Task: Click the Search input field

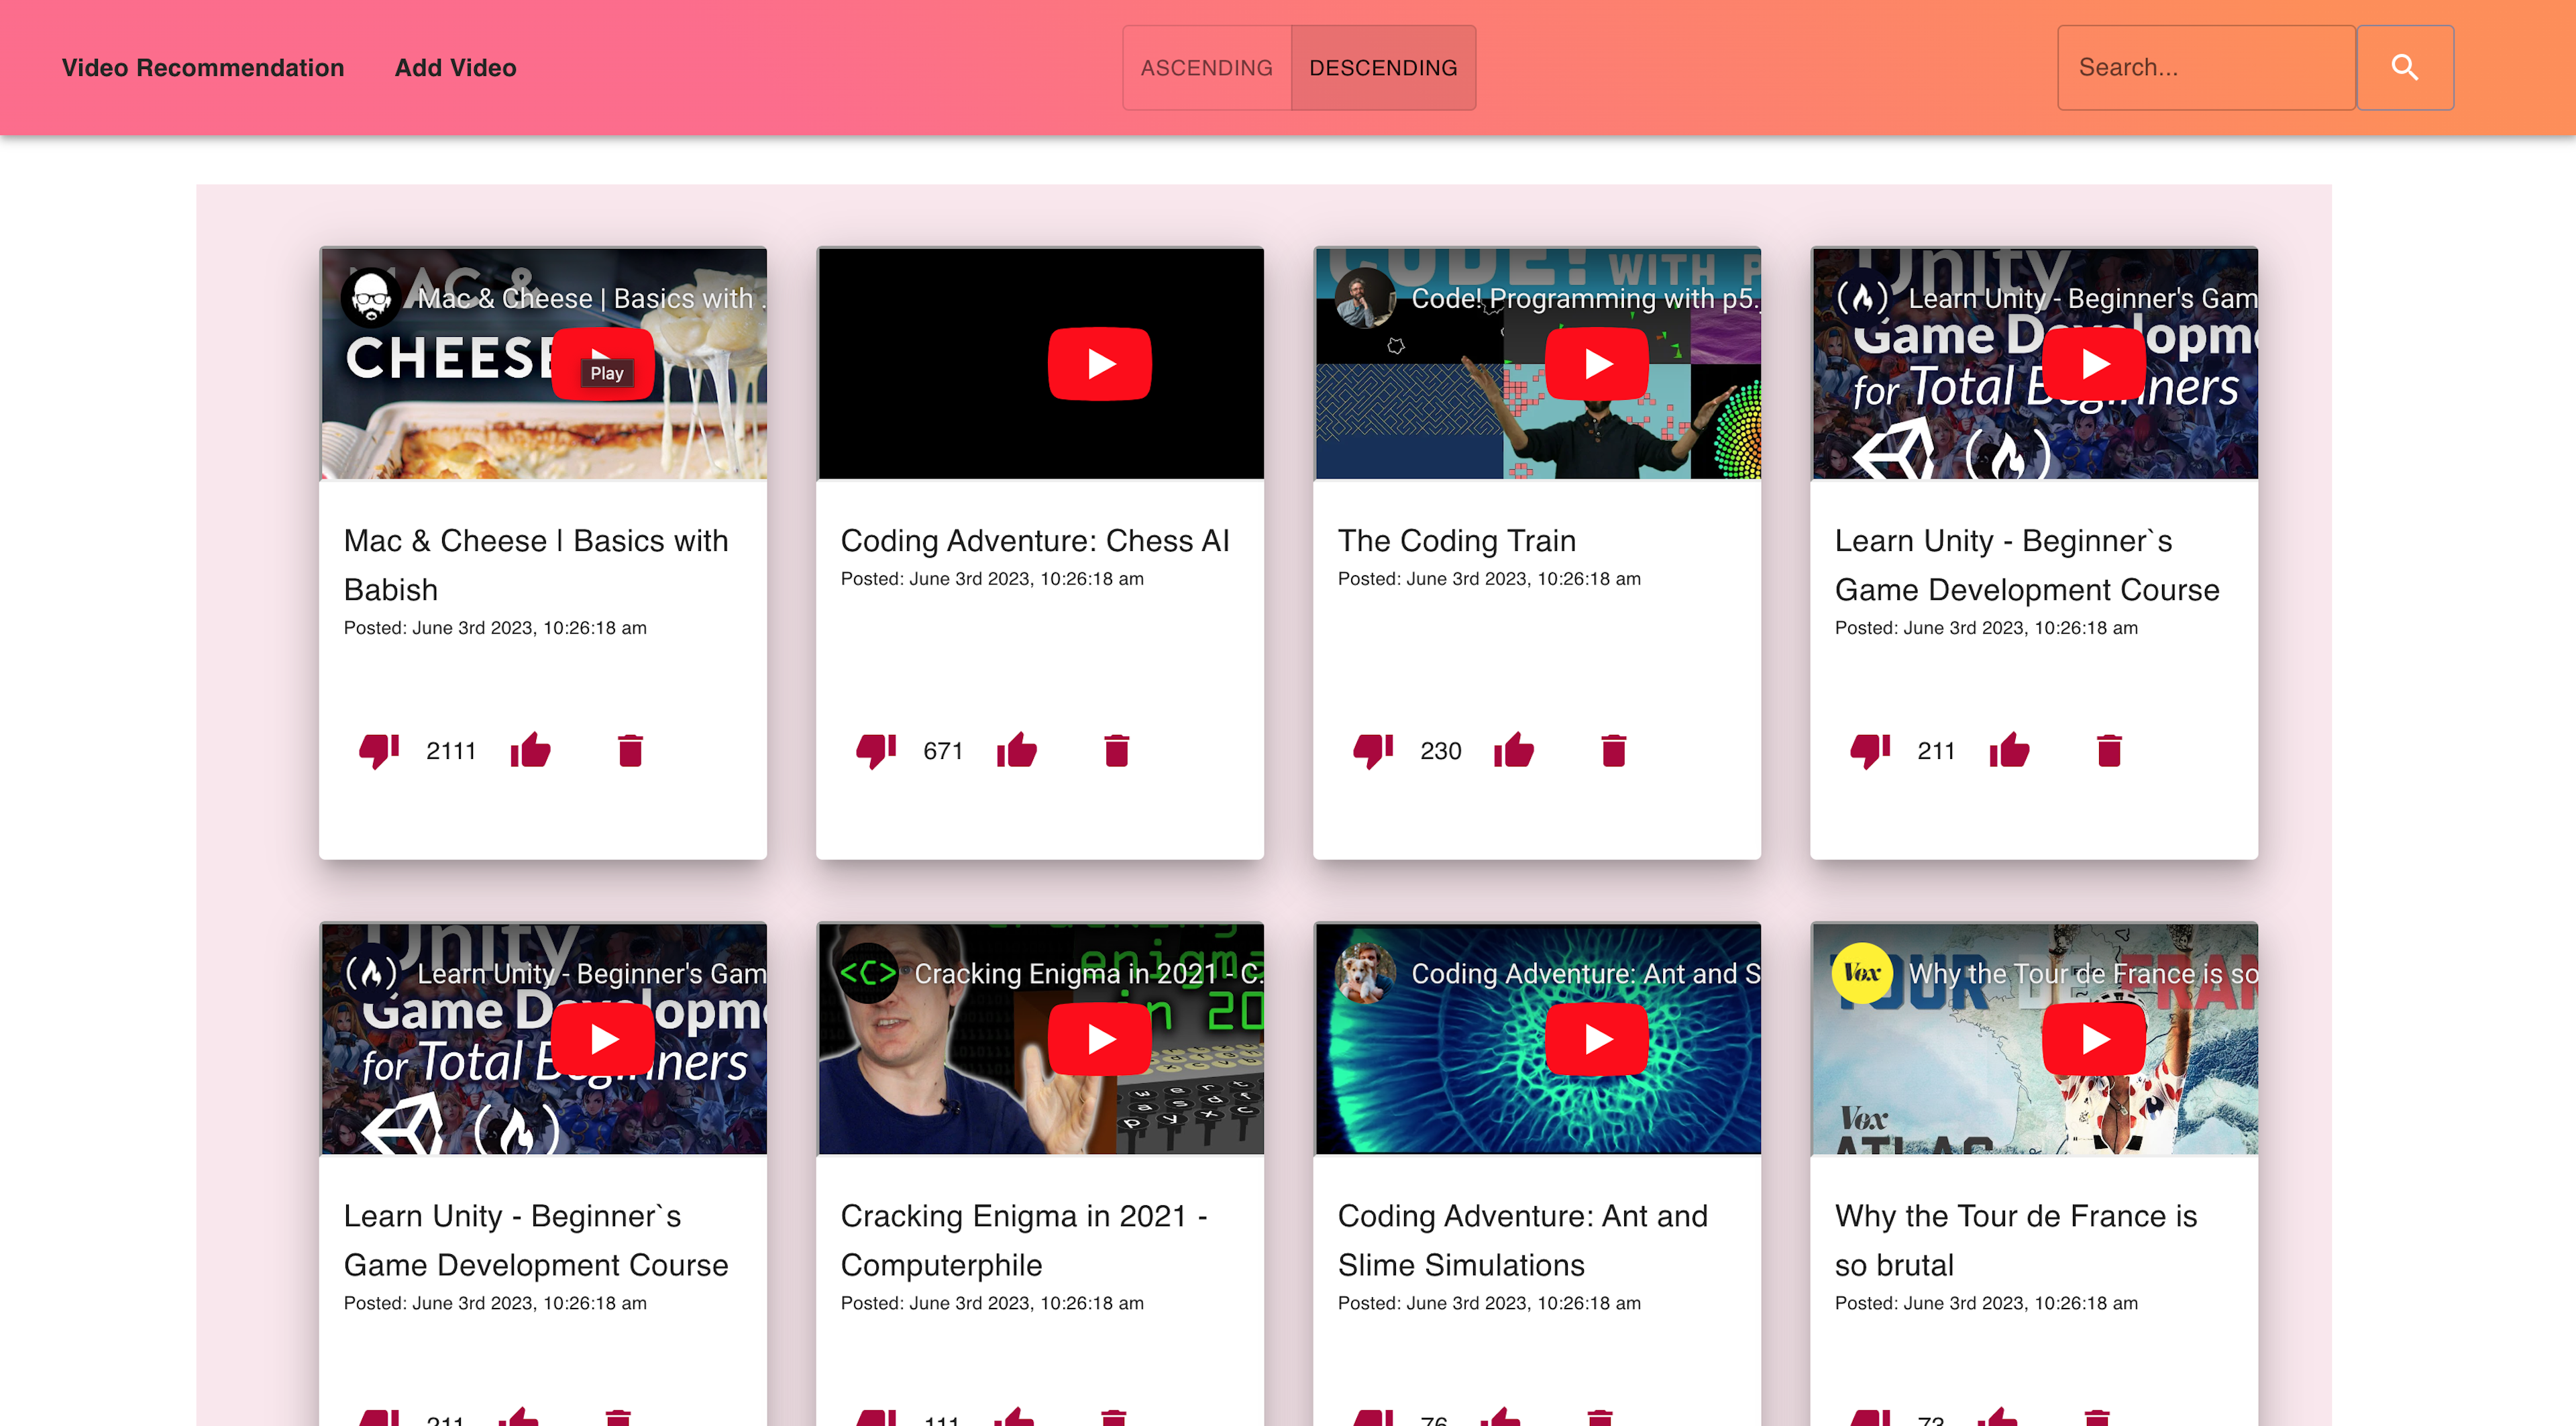Action: tap(2205, 67)
